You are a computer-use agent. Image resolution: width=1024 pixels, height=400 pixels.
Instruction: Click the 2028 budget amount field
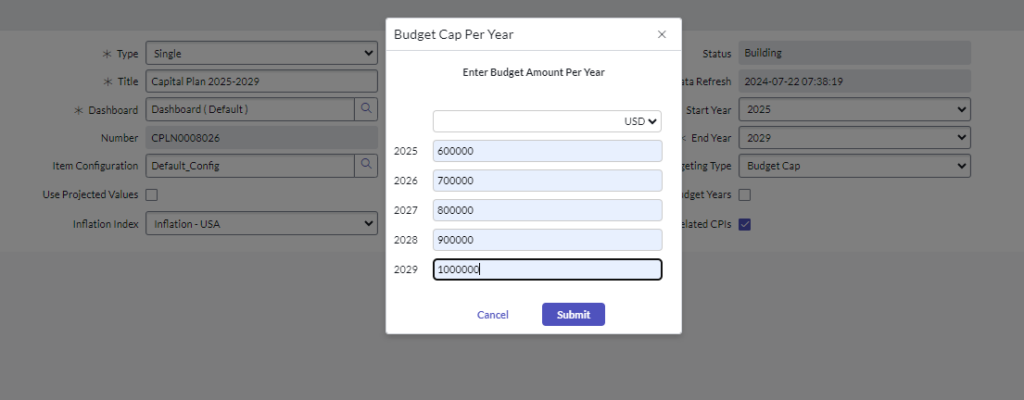[547, 240]
